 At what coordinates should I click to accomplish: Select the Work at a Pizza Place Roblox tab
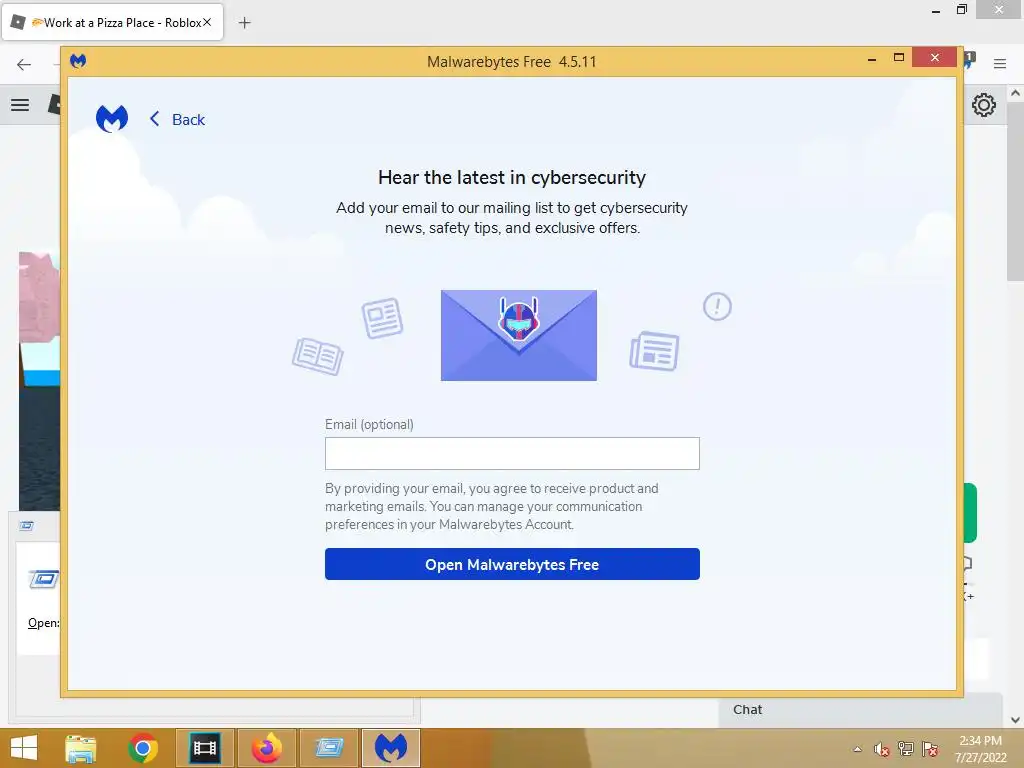(x=112, y=23)
